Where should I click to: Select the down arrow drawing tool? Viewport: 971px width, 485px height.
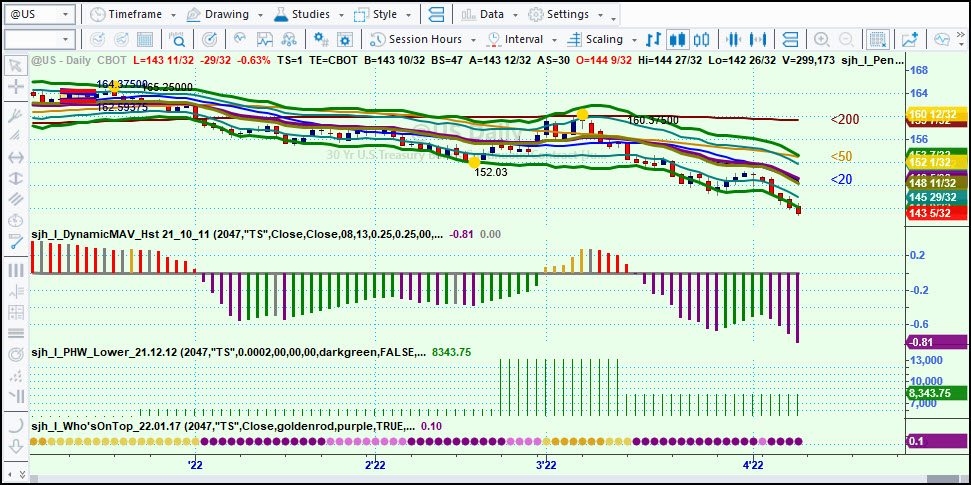click(16, 446)
